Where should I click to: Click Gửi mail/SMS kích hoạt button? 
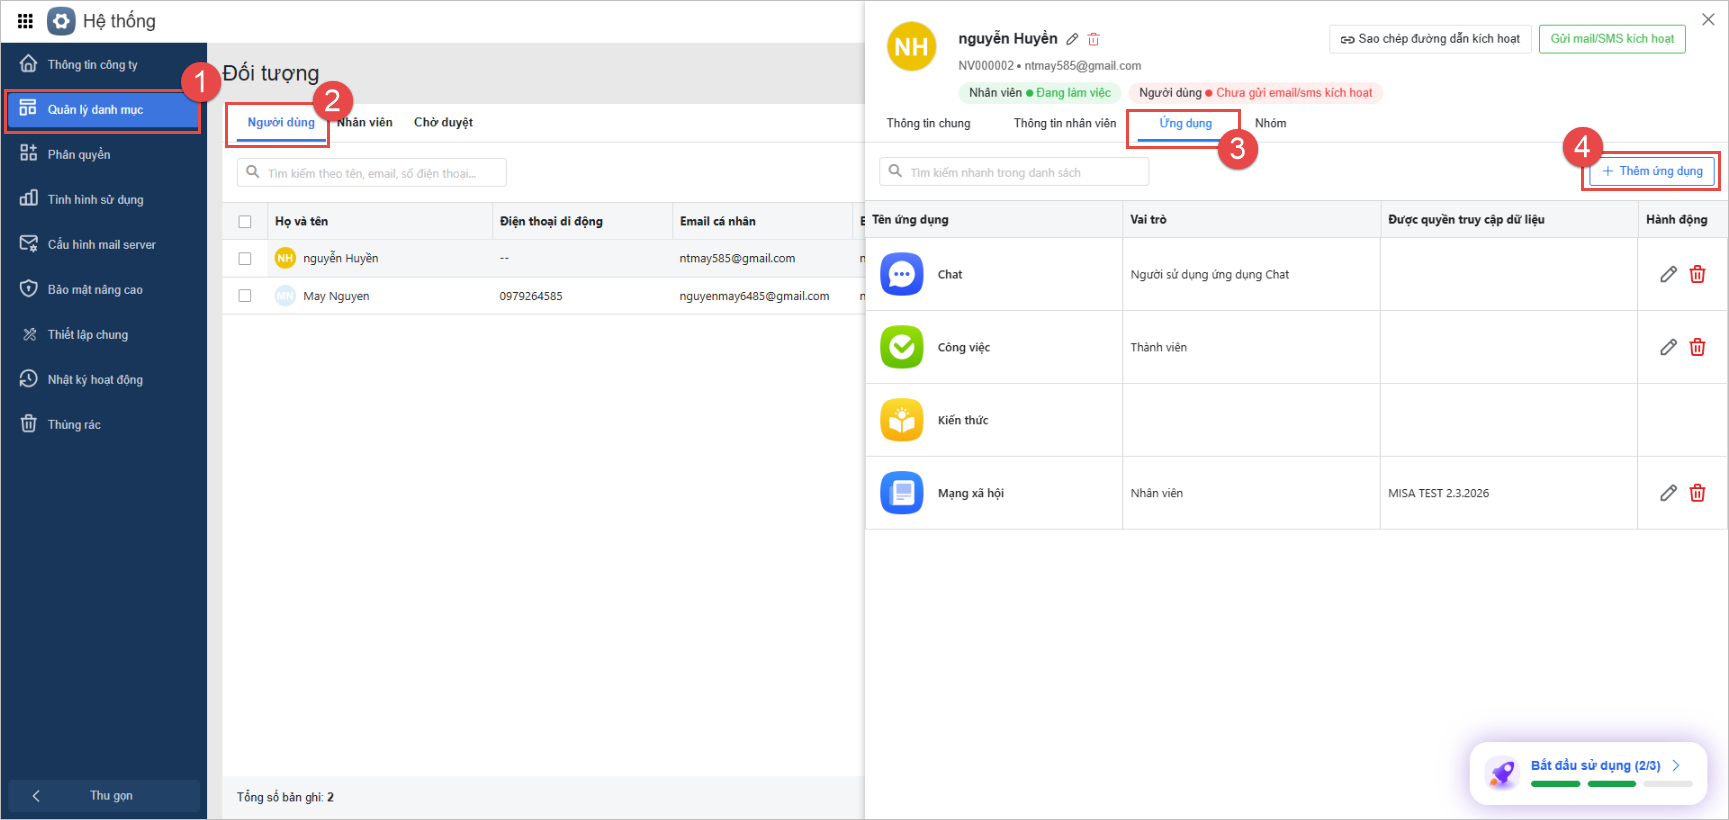pos(1612,39)
